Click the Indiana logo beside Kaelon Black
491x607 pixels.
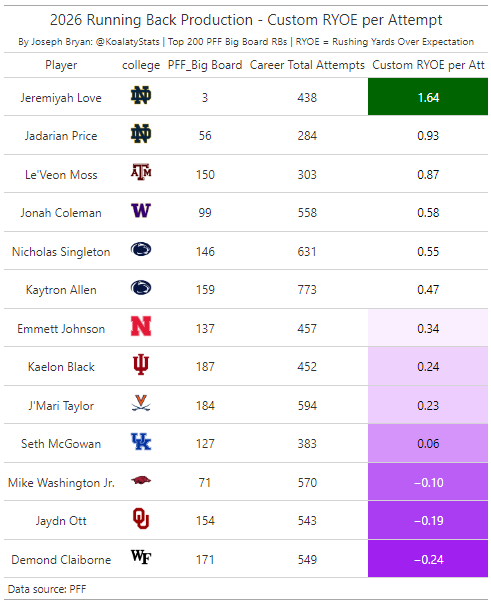point(141,364)
